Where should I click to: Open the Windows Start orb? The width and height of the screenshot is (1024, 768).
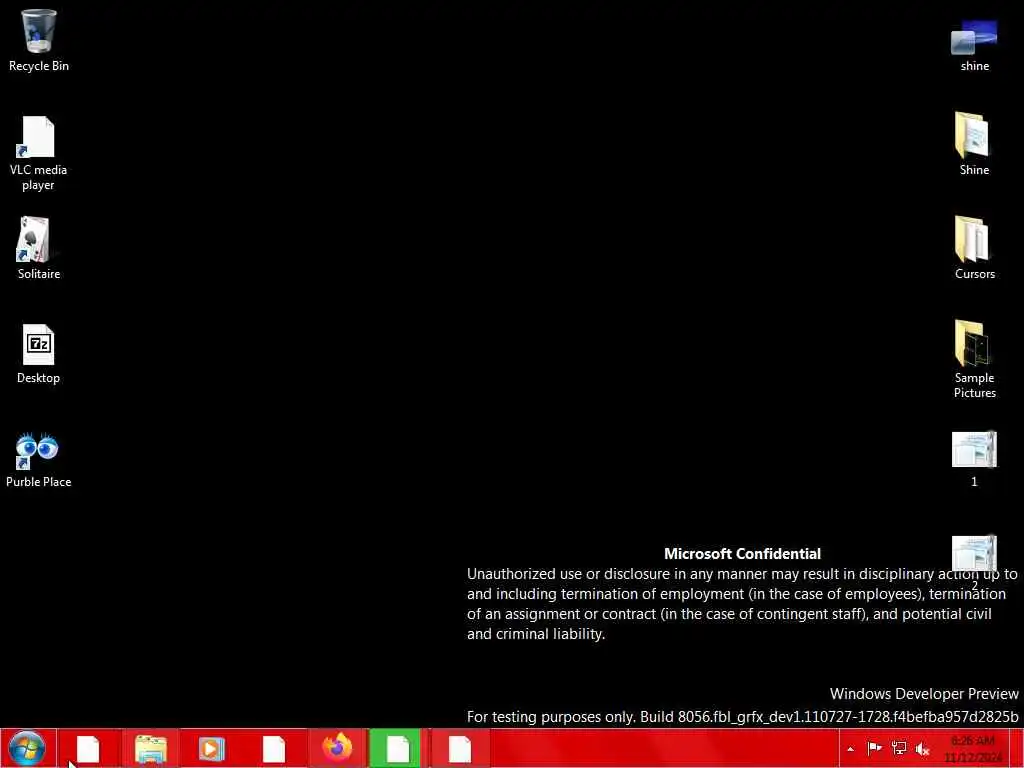[x=27, y=748]
